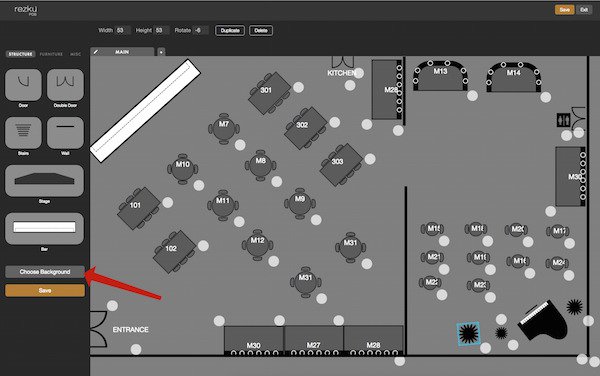
Task: Select bench table M27
Action: click(313, 341)
